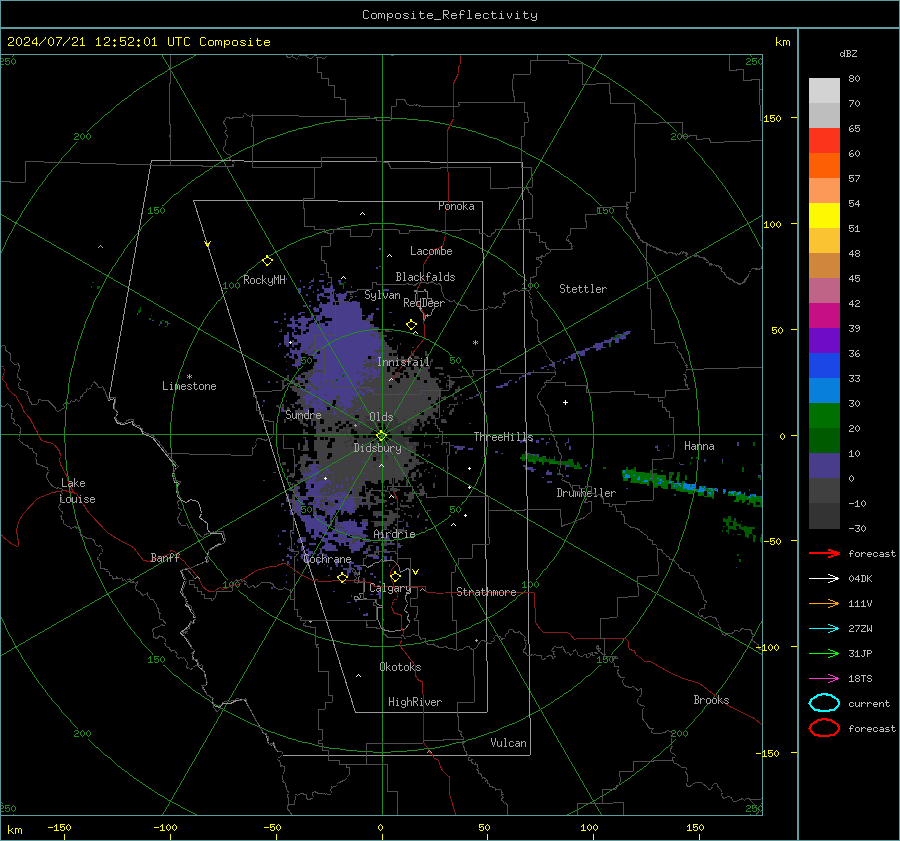Pick the green 20–30 dBZ color band
Screen dimensions: 900x841
point(824,416)
